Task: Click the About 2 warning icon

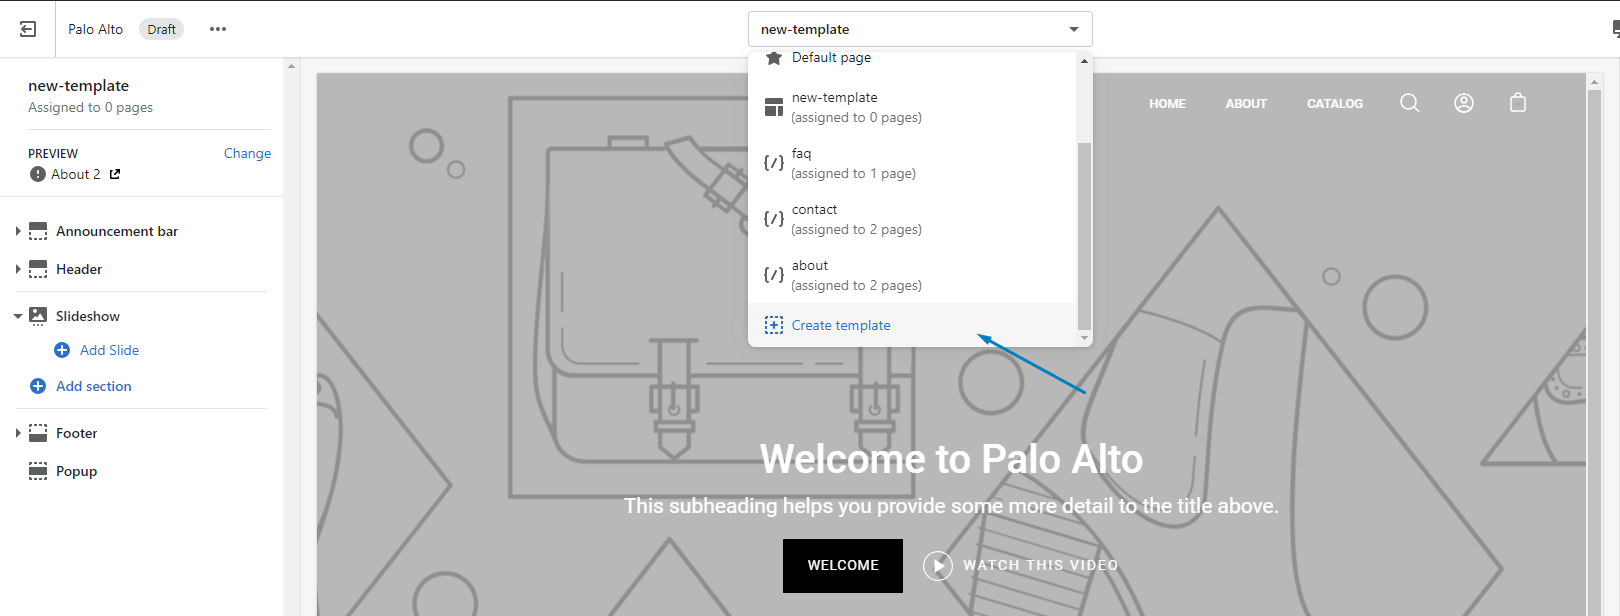Action: (38, 174)
